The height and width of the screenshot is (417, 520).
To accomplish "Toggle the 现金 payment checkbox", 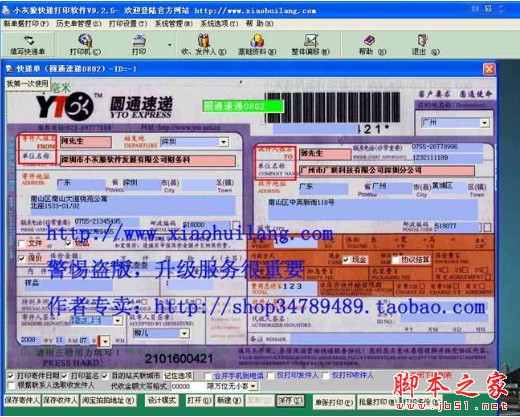I will pyautogui.click(x=347, y=260).
